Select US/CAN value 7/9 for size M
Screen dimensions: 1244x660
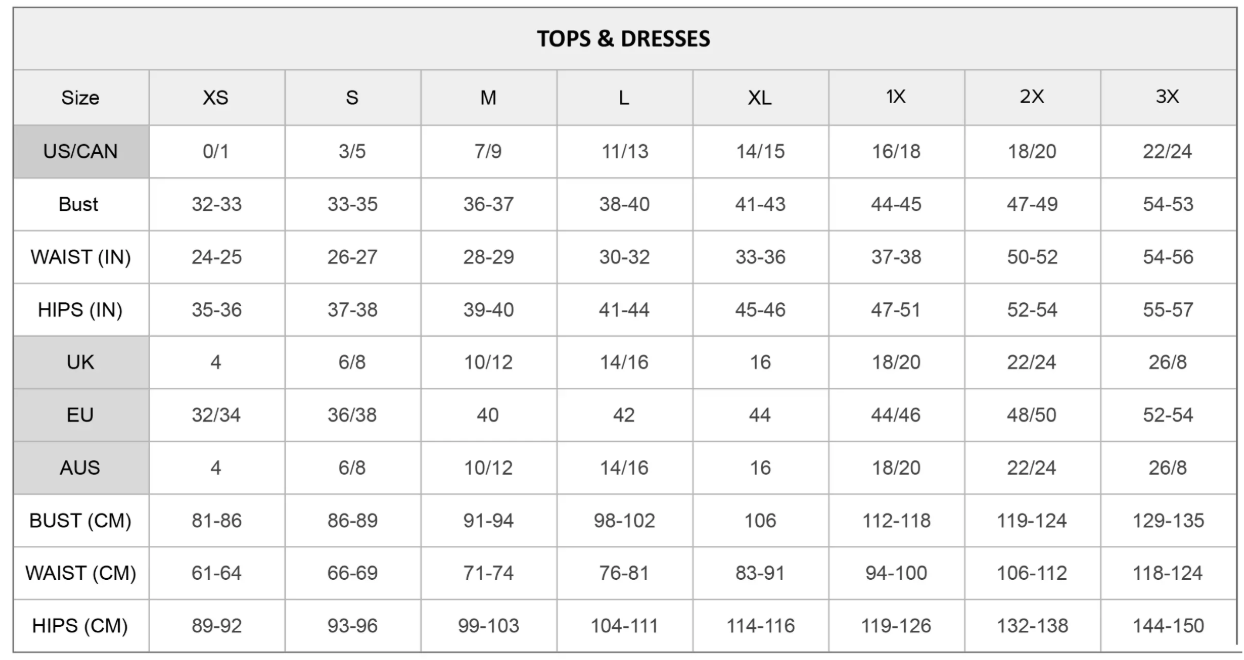point(488,152)
